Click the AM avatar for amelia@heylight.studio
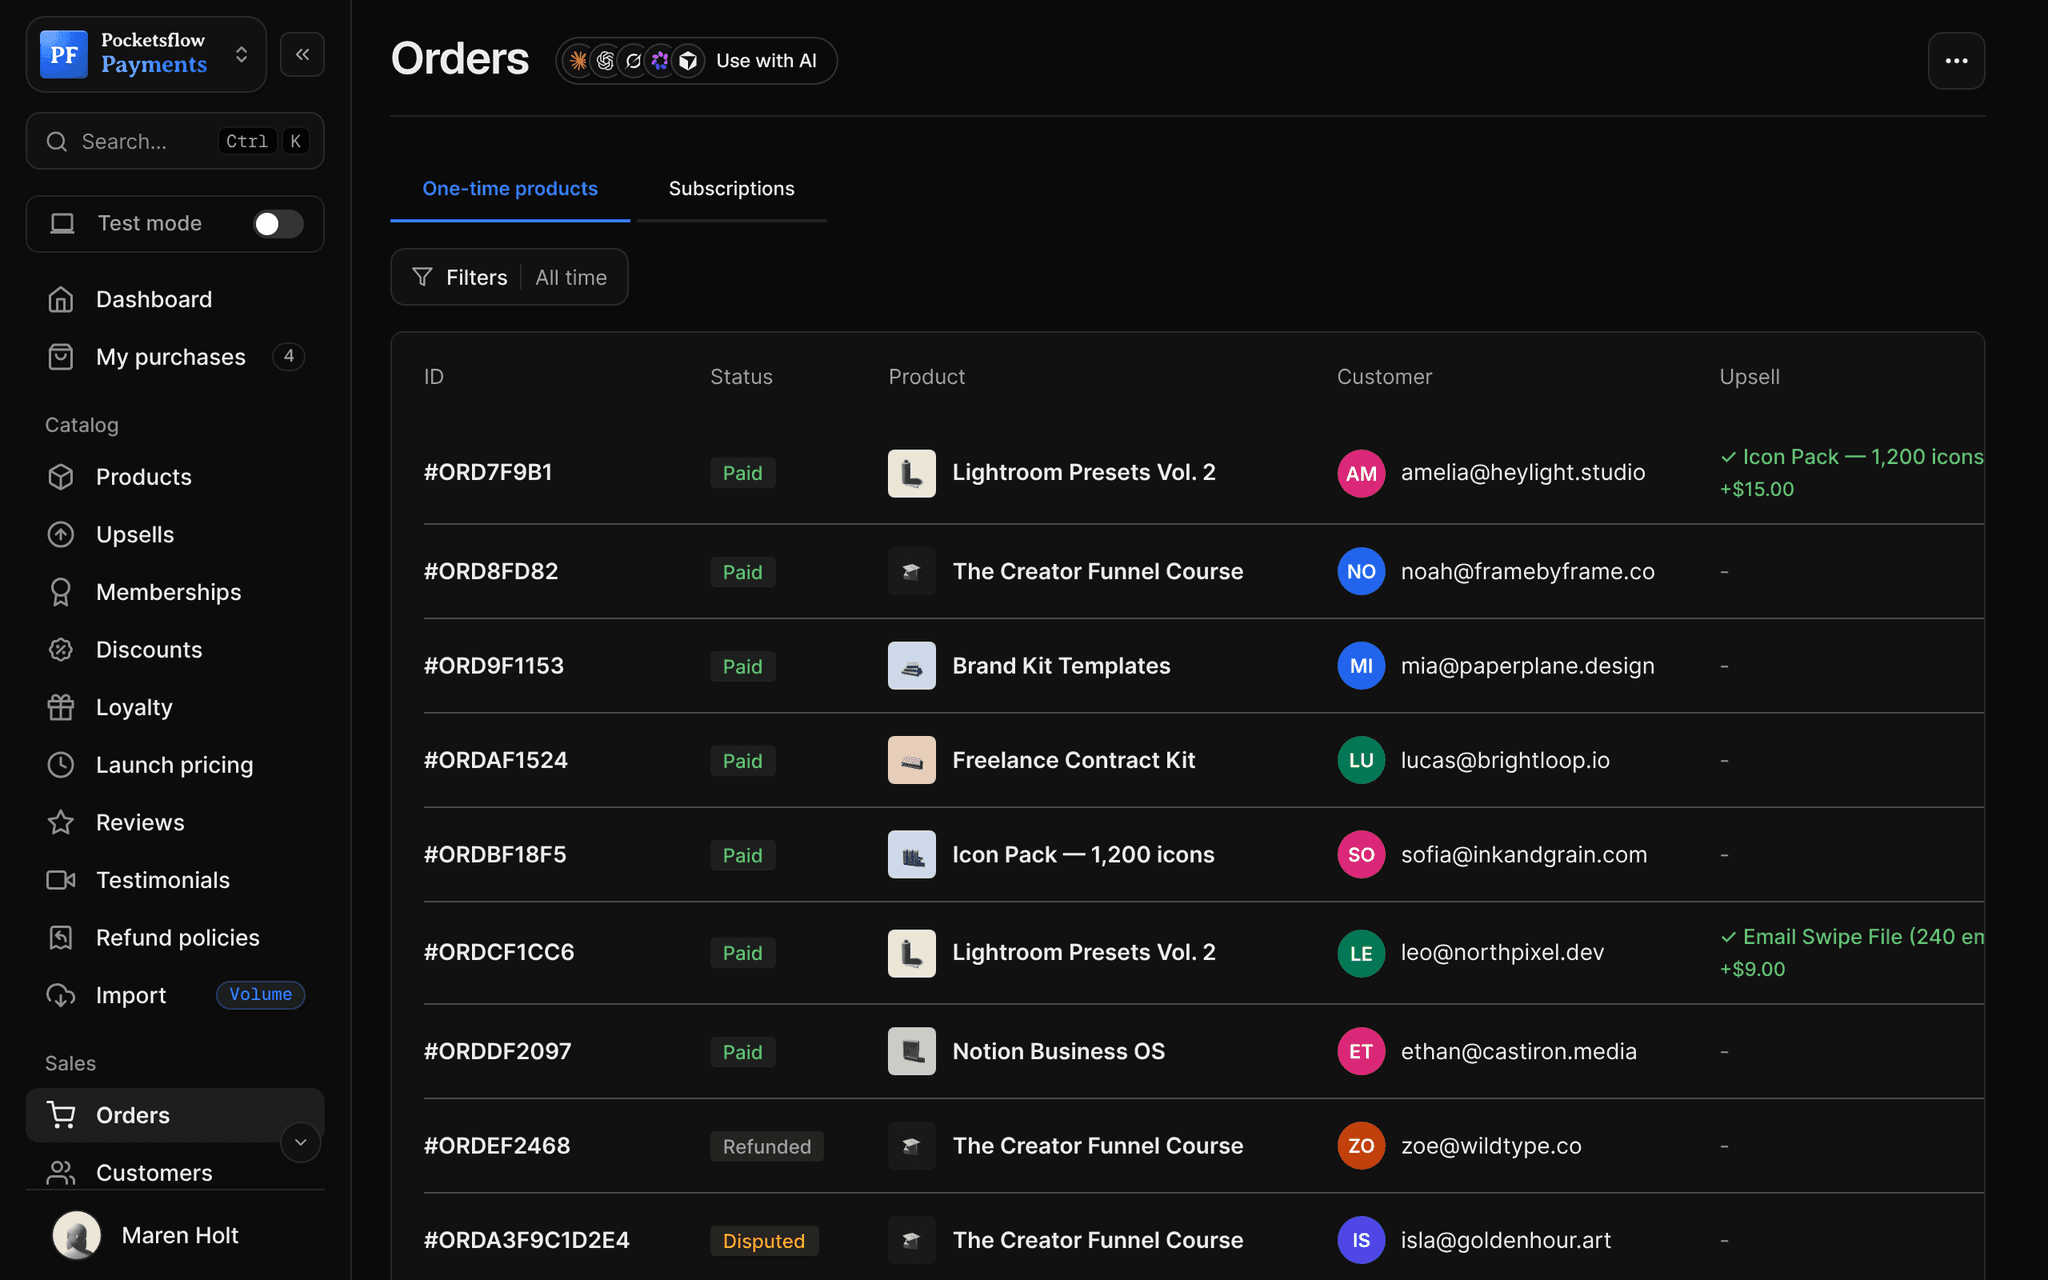The image size is (2048, 1280). 1361,473
